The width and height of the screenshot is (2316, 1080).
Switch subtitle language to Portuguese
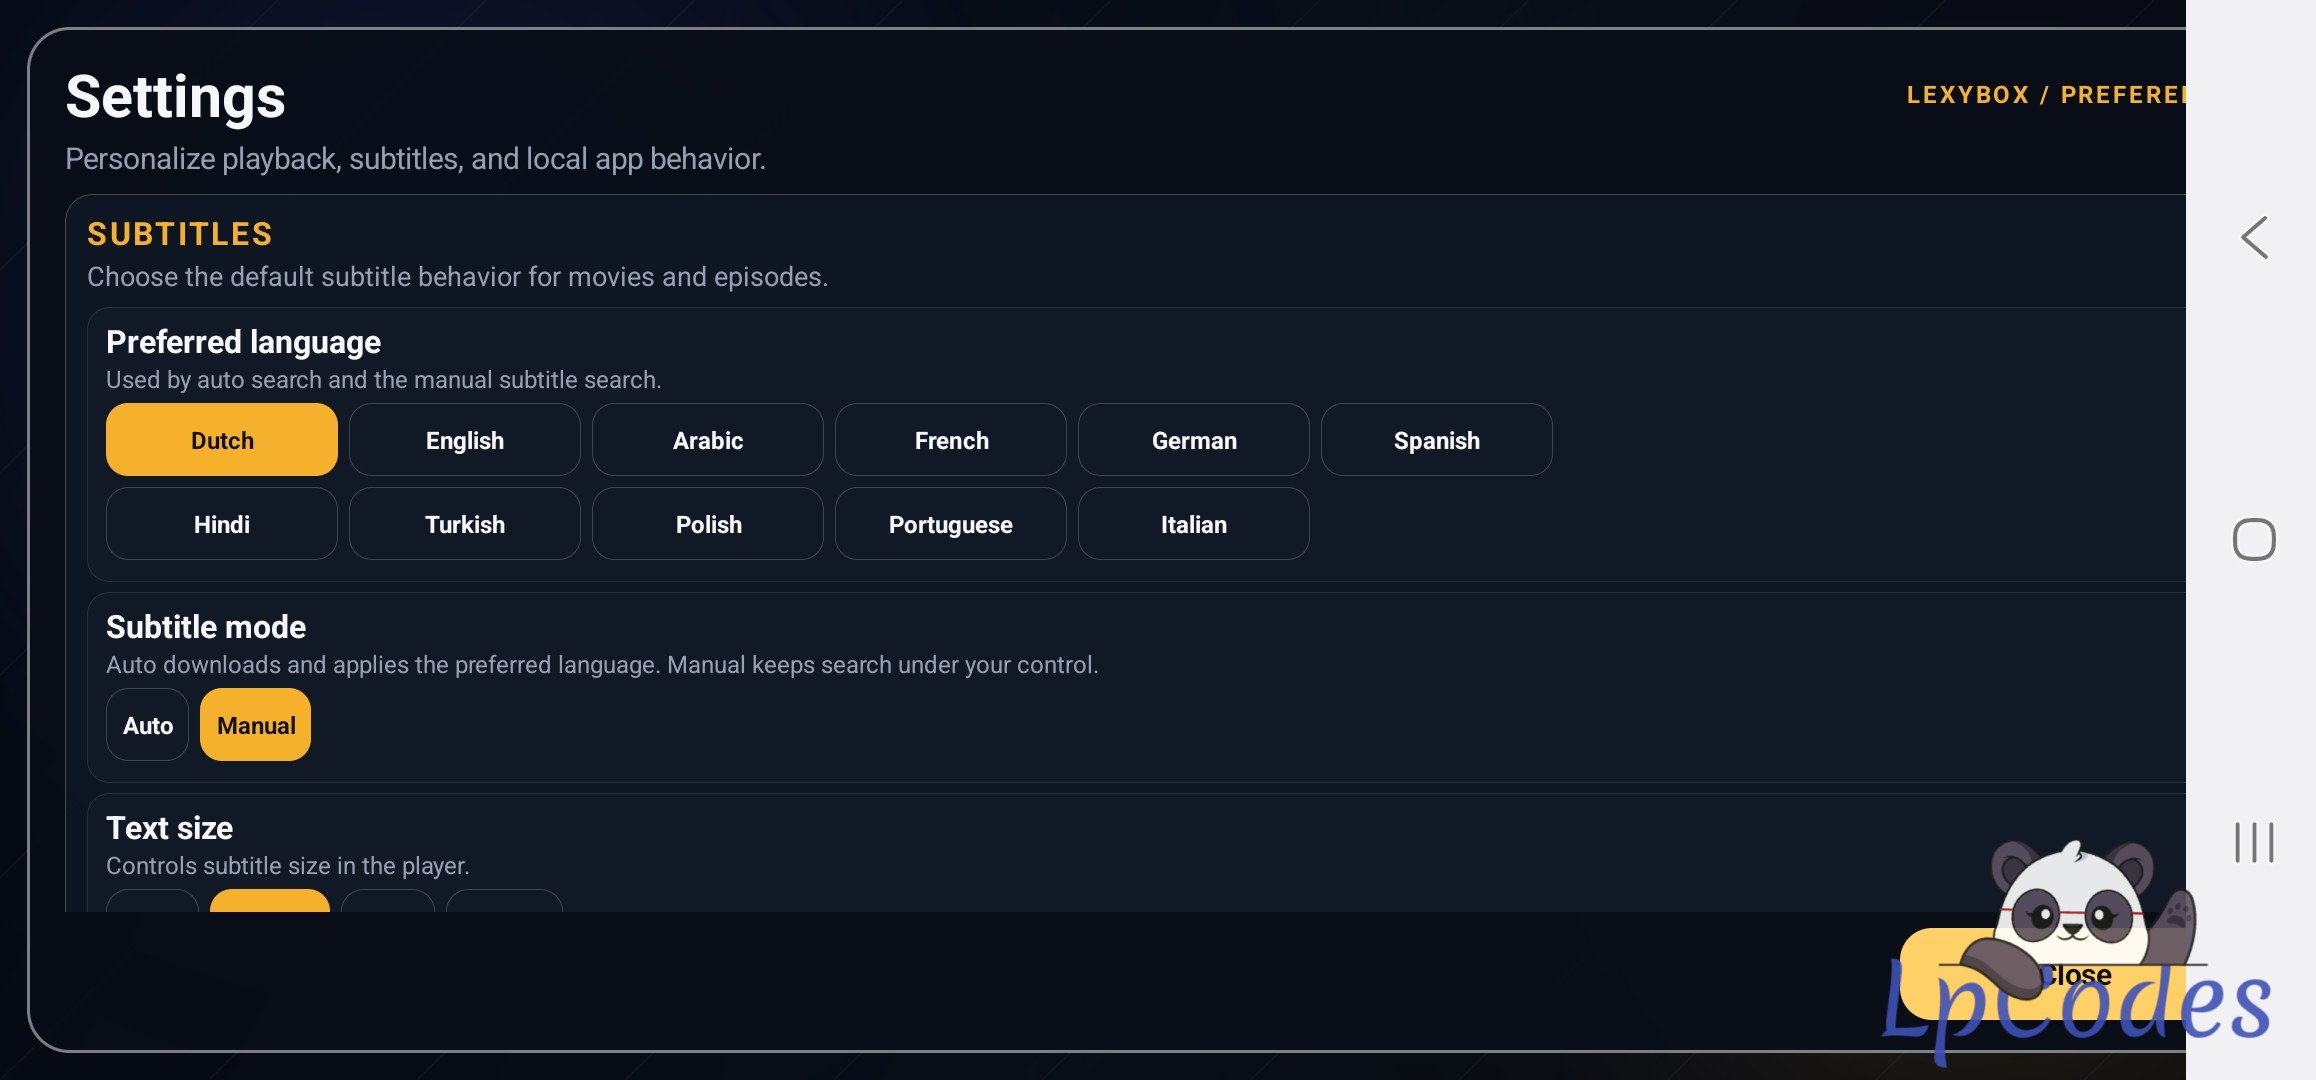(x=951, y=524)
